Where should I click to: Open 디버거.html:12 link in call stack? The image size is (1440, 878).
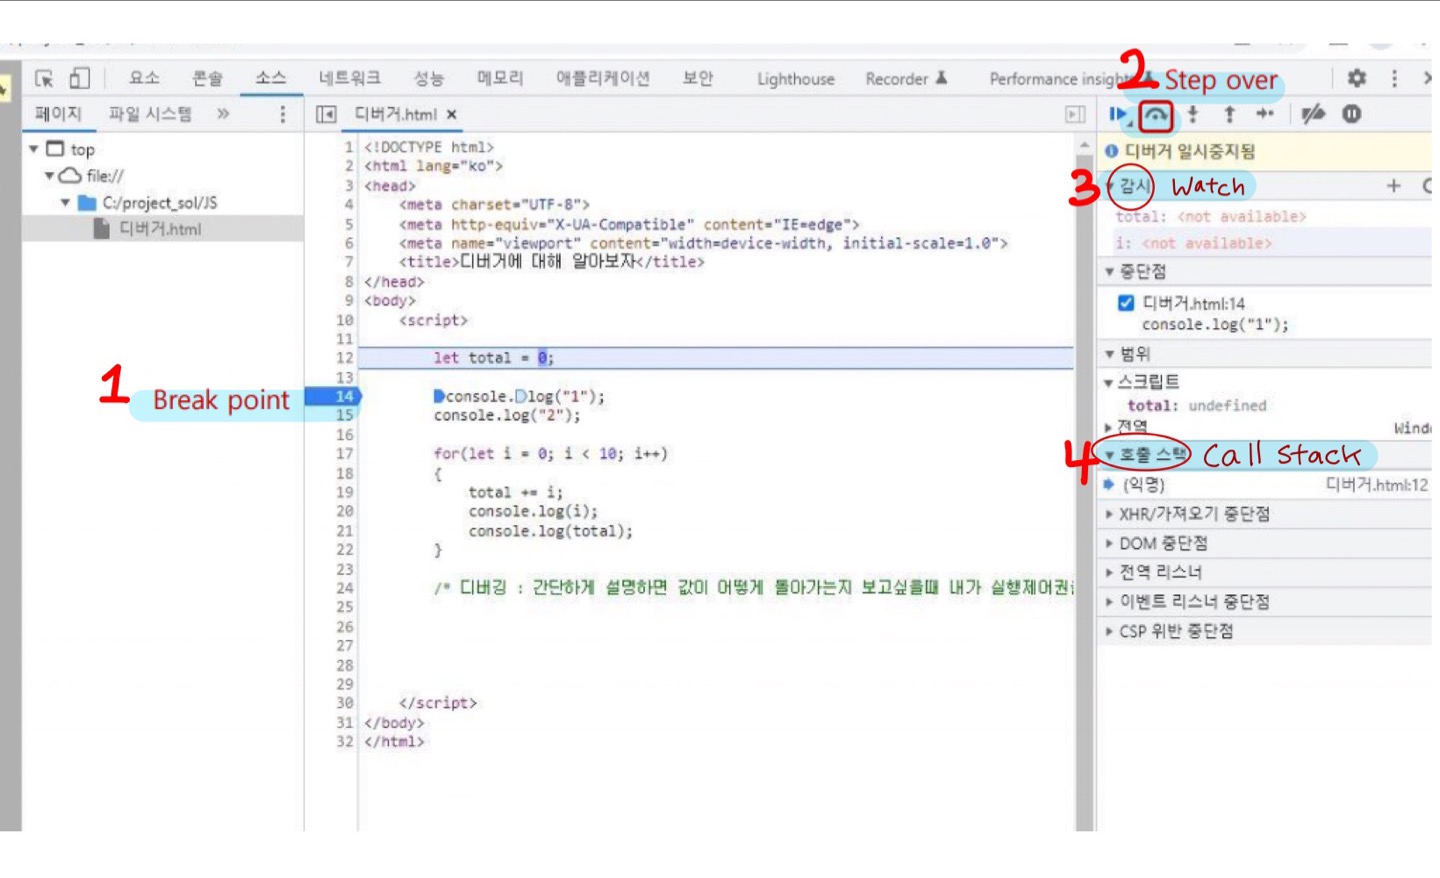point(1376,485)
